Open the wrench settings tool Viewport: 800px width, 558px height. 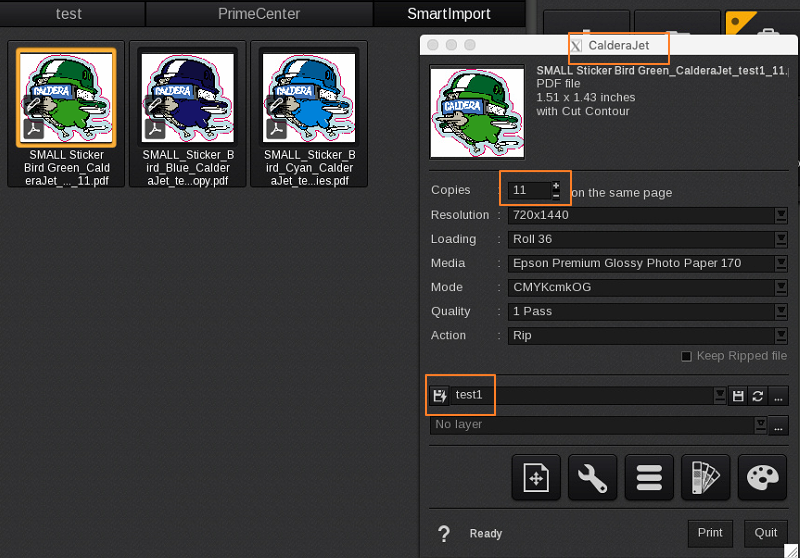point(593,478)
